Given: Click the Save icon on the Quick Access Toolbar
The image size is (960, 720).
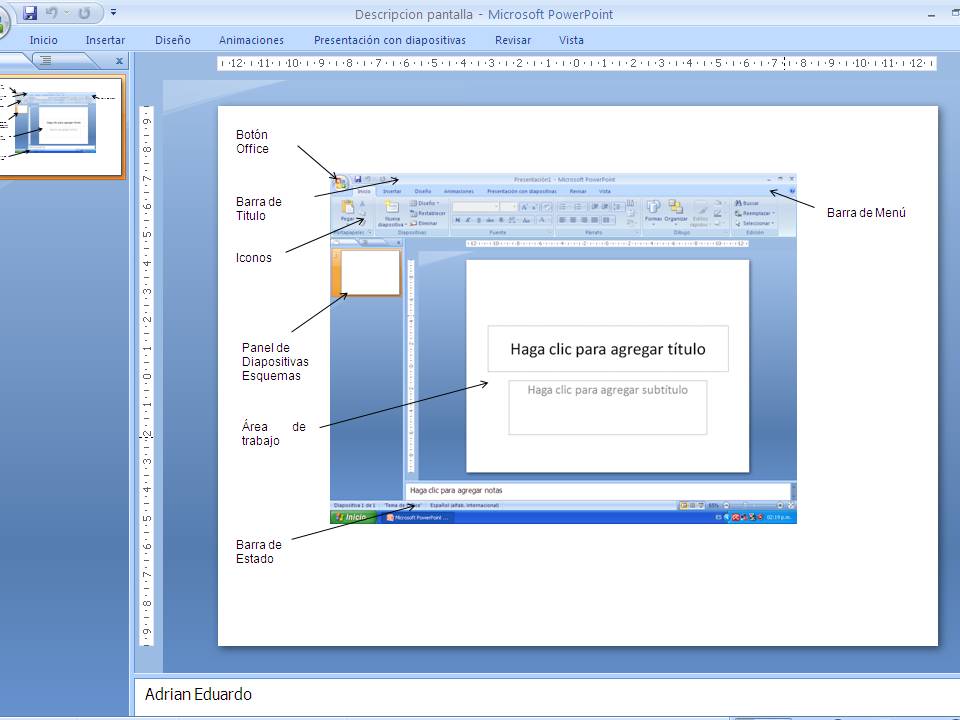Looking at the screenshot, I should [31, 13].
